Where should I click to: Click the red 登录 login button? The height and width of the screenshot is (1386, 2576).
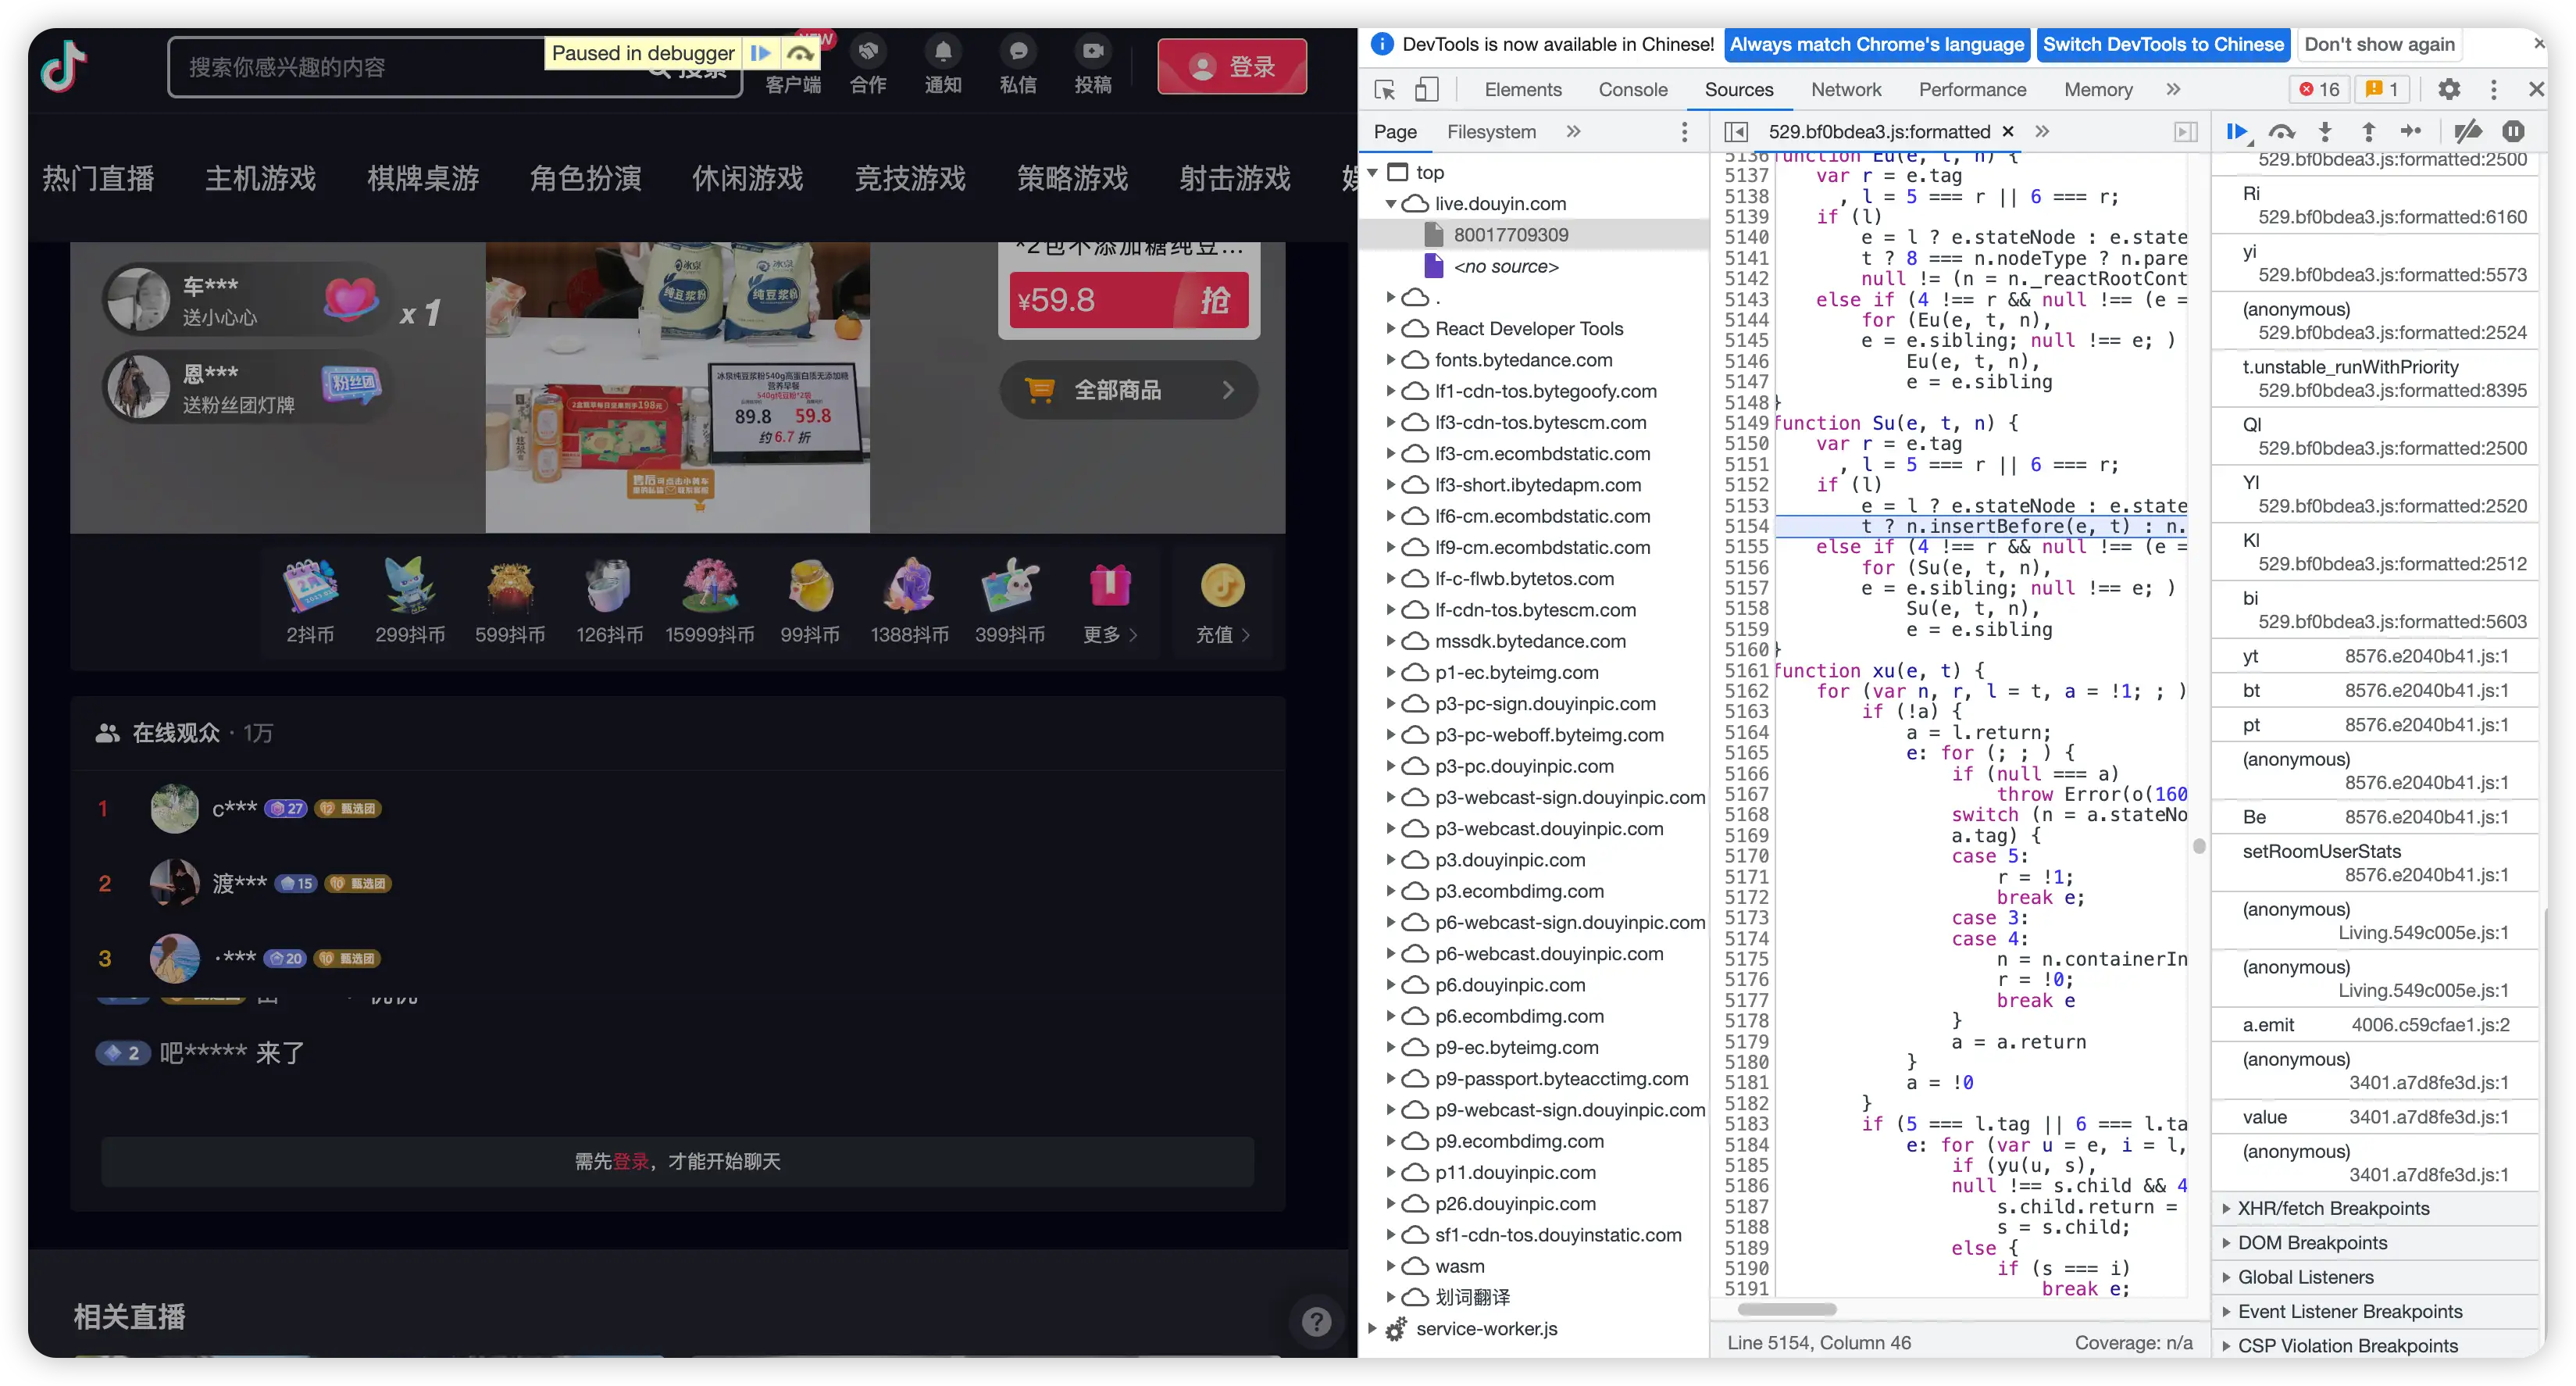[1232, 66]
